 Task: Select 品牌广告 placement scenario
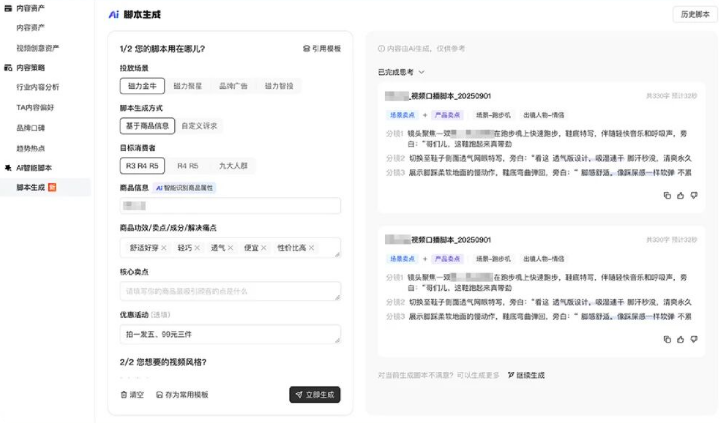233,86
